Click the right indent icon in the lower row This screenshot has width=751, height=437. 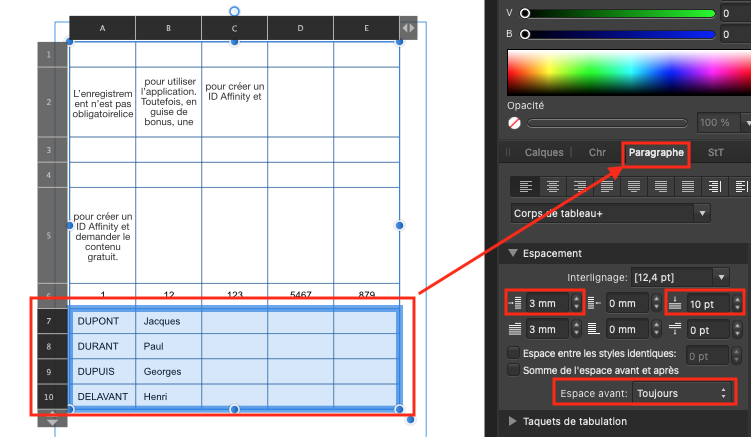pos(515,329)
